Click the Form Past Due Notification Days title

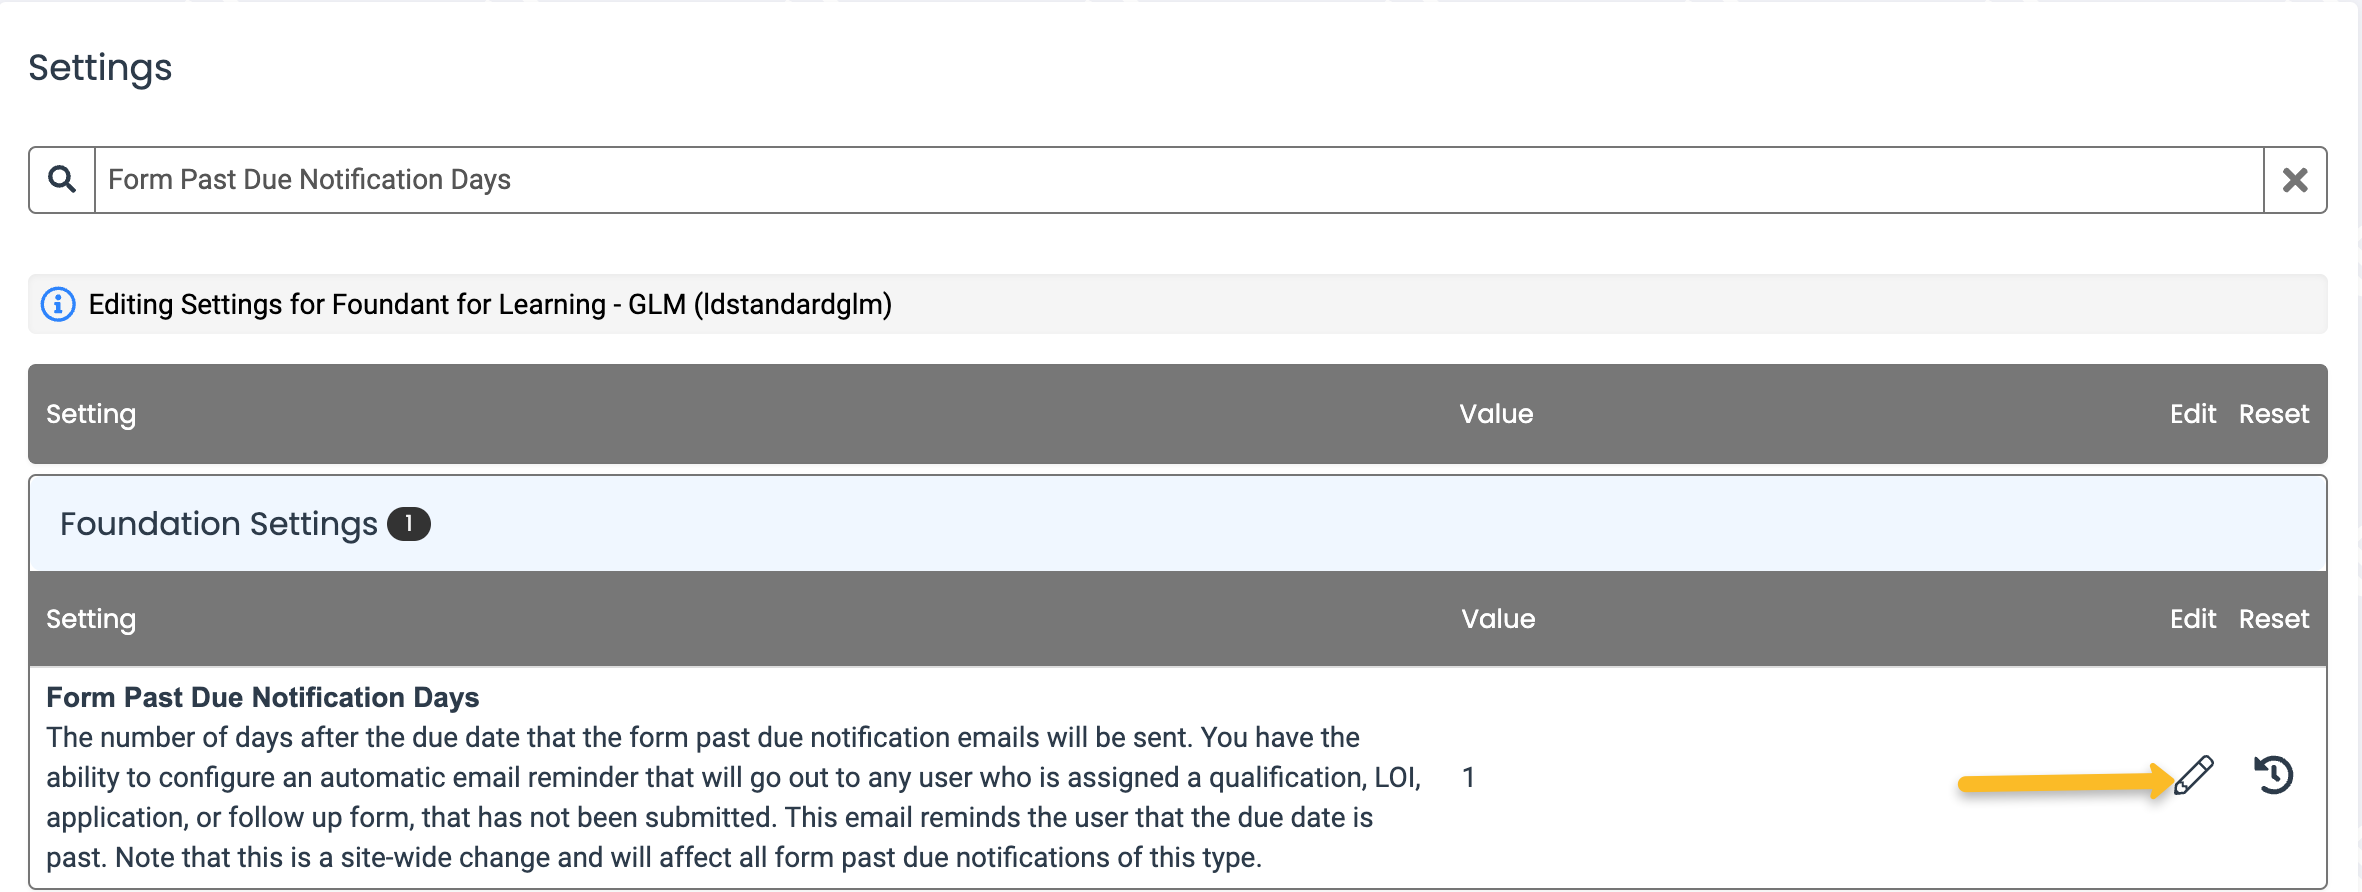point(263,697)
